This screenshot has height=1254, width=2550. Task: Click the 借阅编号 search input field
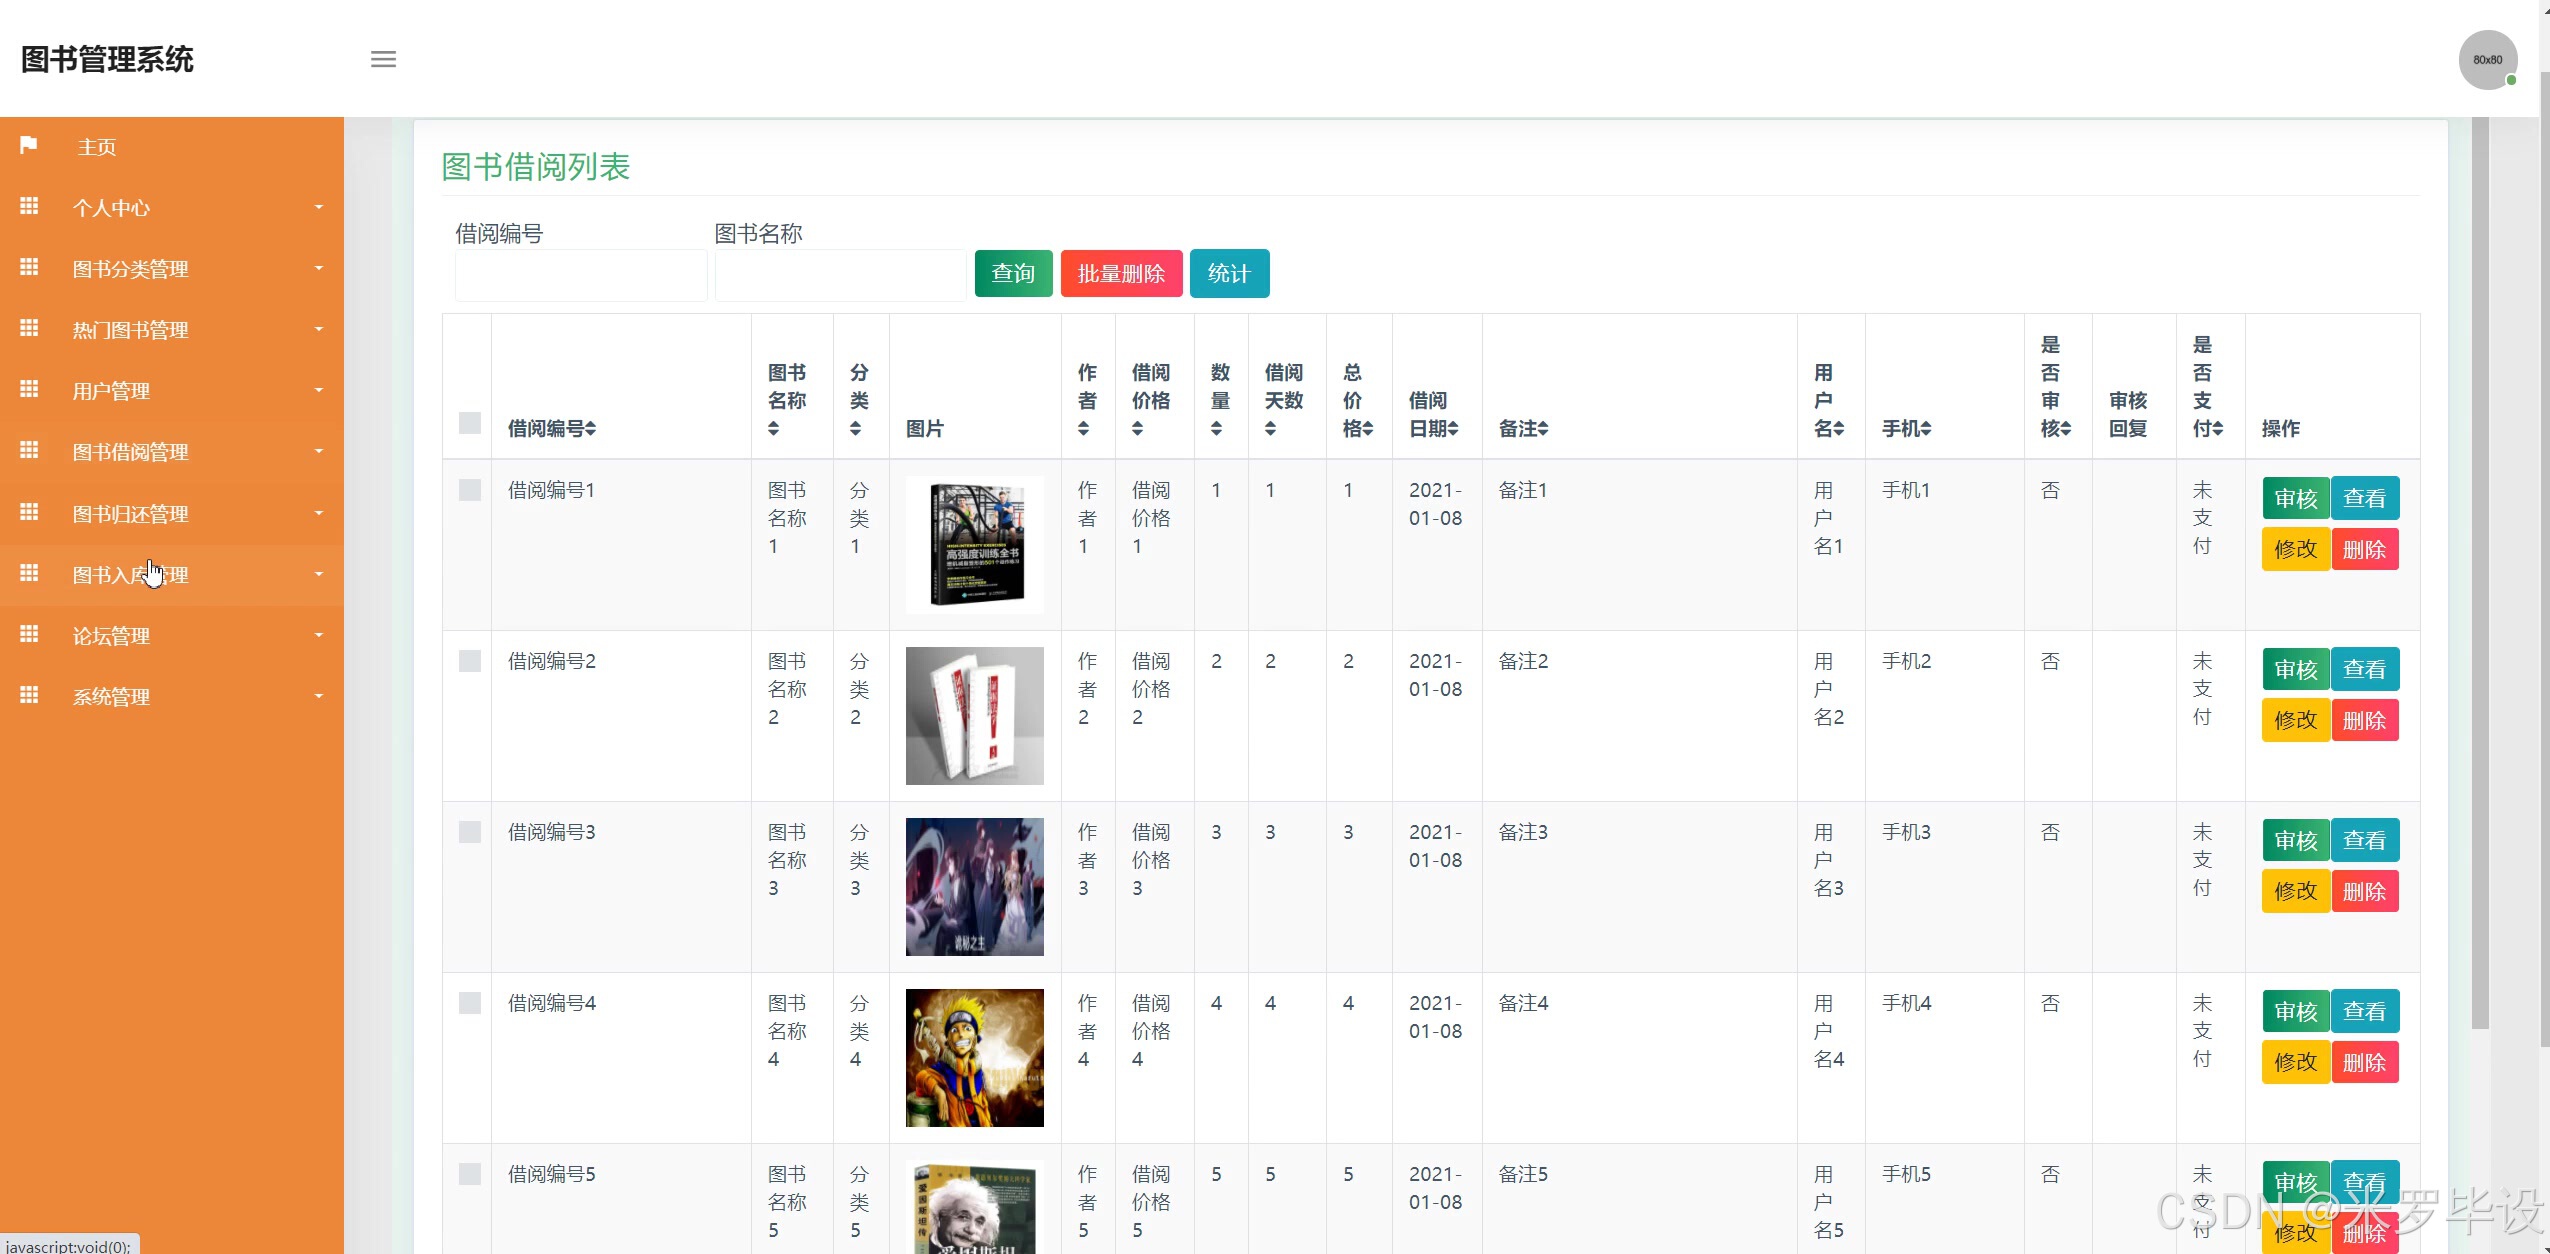(580, 276)
